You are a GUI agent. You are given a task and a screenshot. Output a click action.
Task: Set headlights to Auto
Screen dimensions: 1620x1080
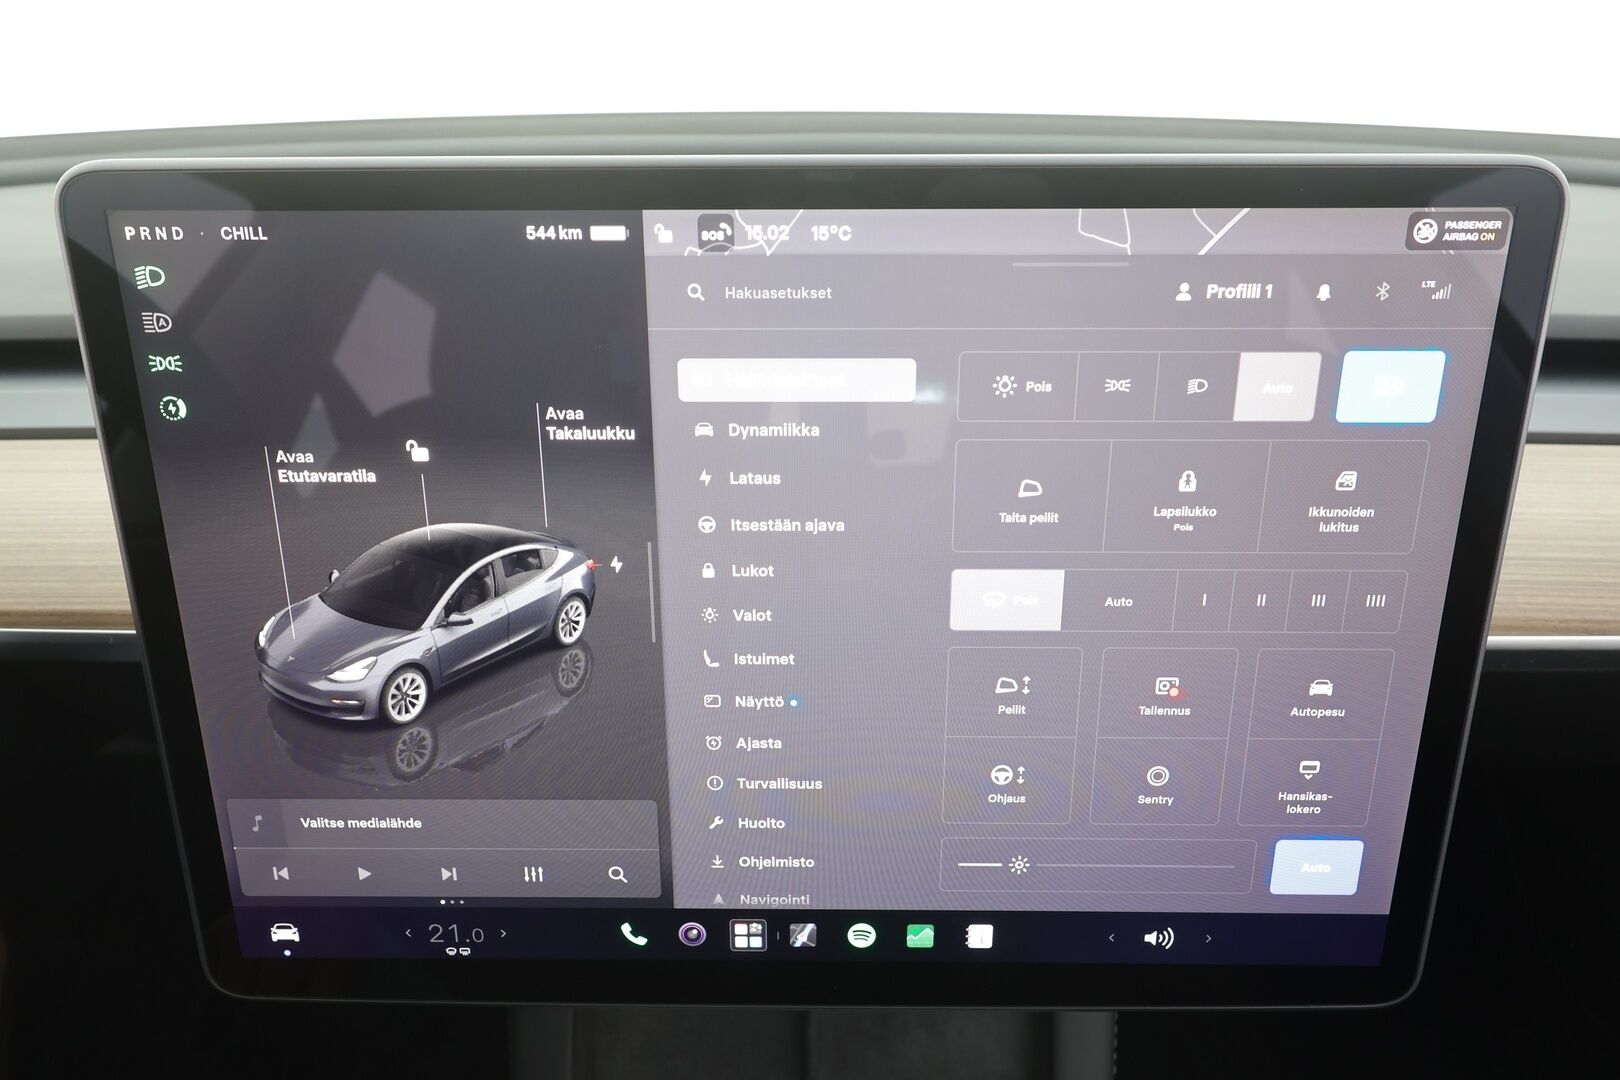(x=1277, y=387)
